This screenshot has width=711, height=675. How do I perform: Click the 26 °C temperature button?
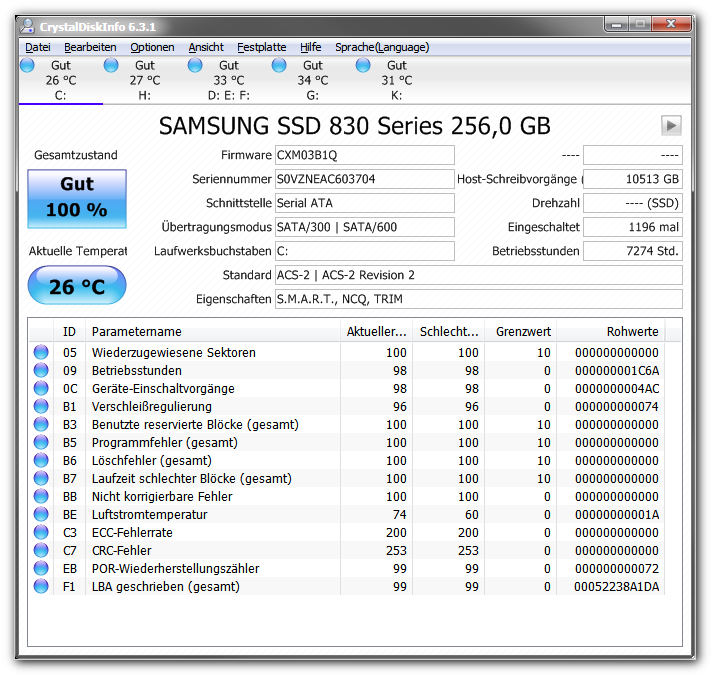[x=77, y=286]
